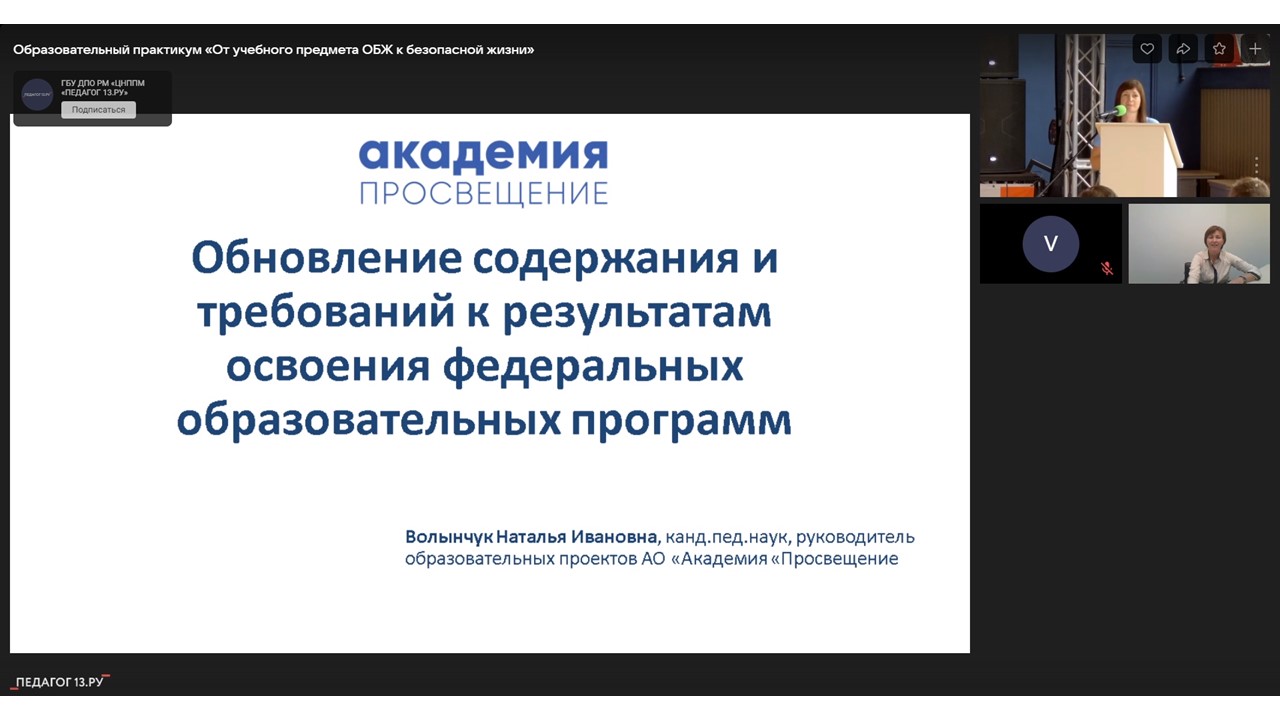Click the ПЕДАГОГ 13.РУ logo at the bottom
Image resolution: width=1280 pixels, height=720 pixels.
tap(60, 682)
